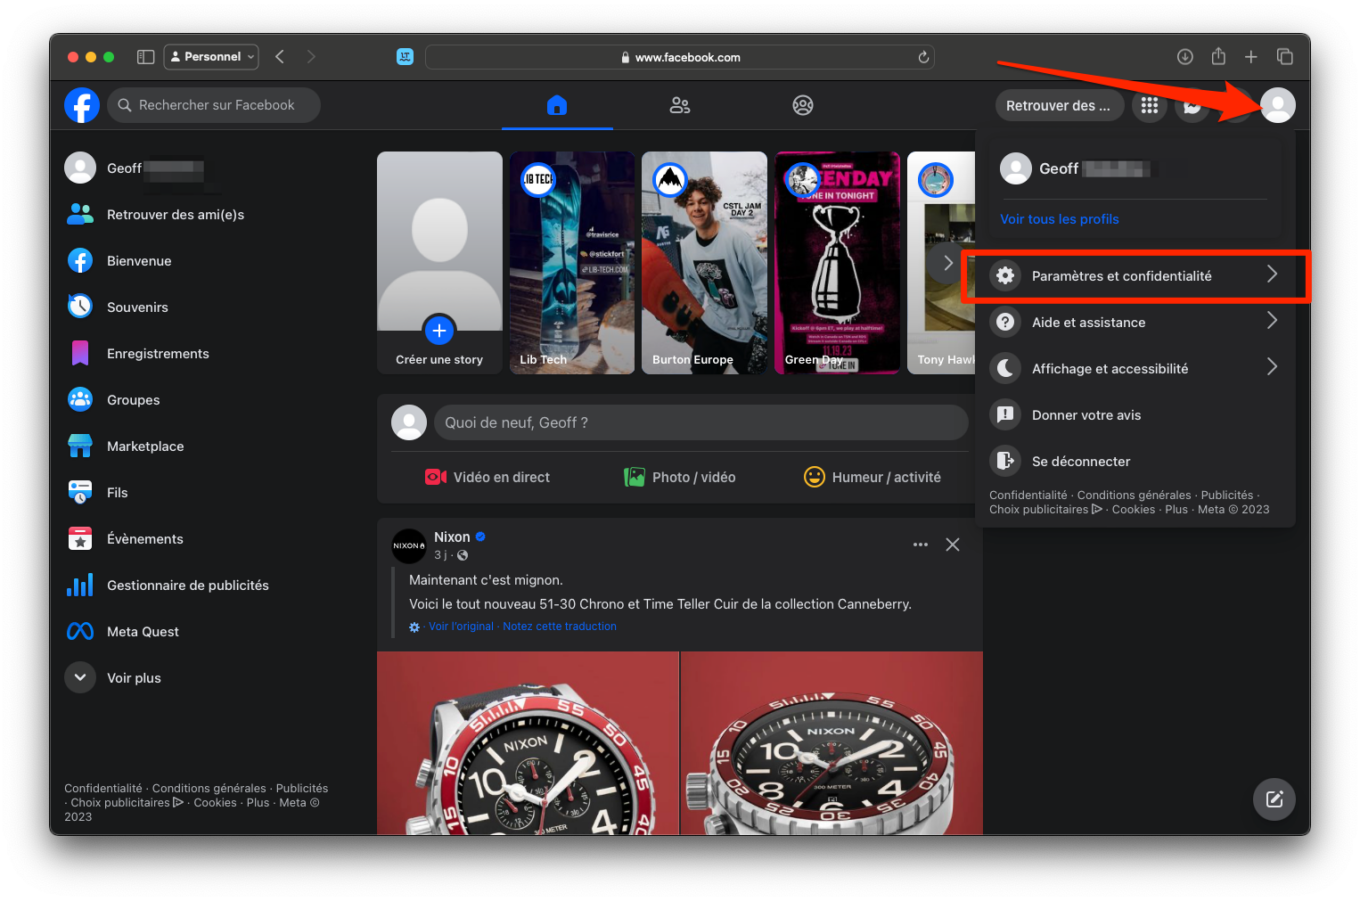Select Geoff's profile in account dropdown
Image resolution: width=1360 pixels, height=901 pixels.
point(1135,169)
